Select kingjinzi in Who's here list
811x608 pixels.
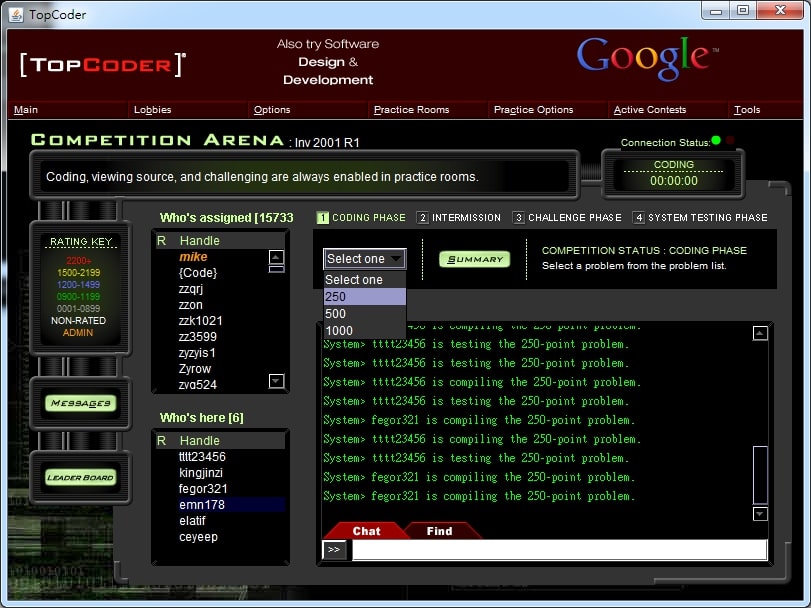click(x=201, y=473)
